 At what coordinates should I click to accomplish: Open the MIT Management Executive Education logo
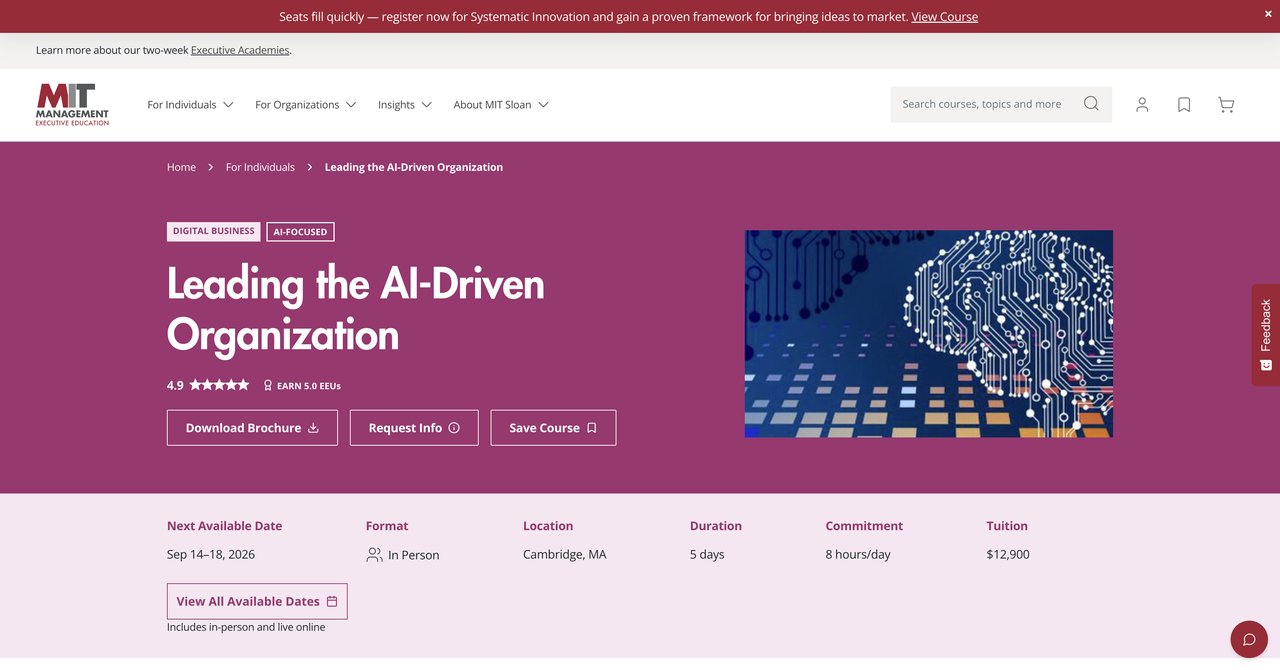pyautogui.click(x=72, y=104)
